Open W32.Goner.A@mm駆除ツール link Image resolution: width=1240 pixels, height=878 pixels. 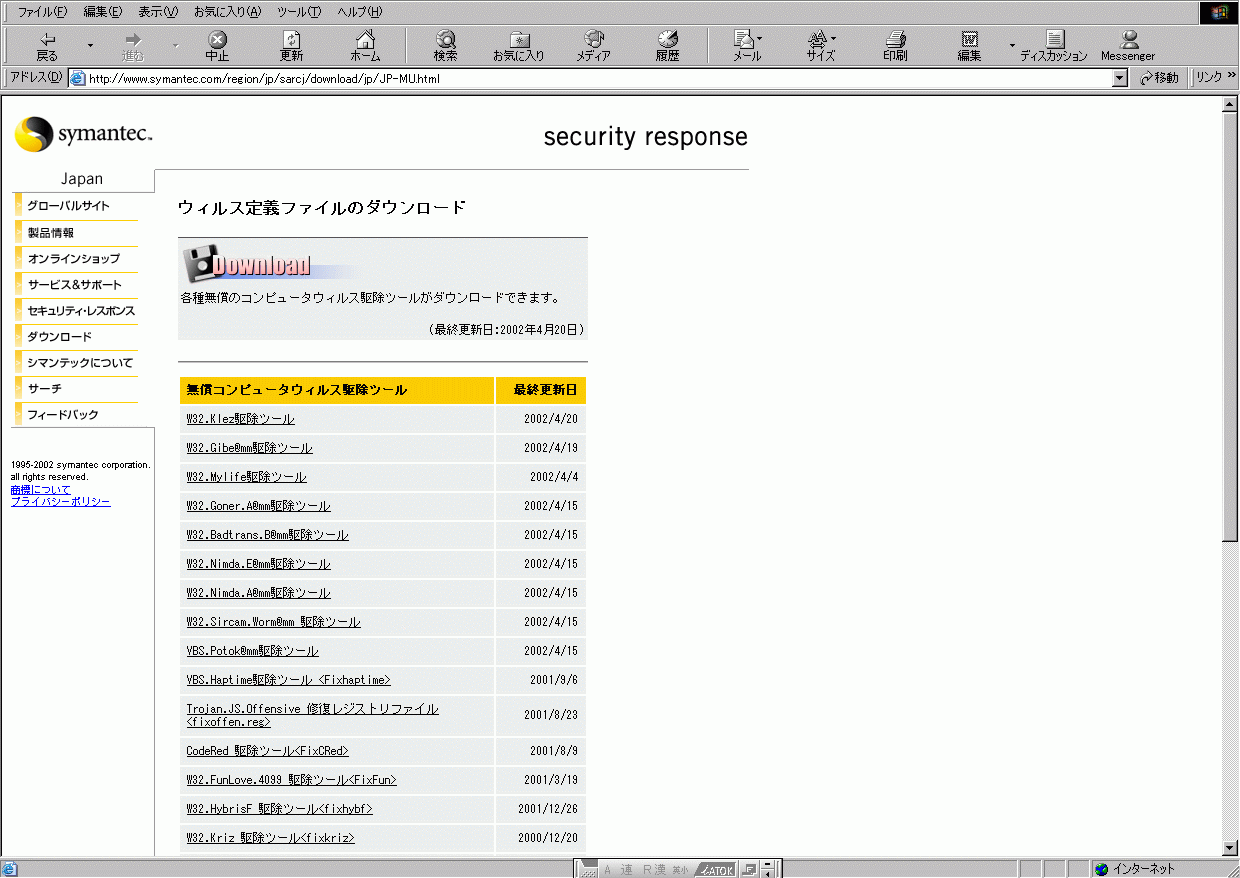click(258, 506)
